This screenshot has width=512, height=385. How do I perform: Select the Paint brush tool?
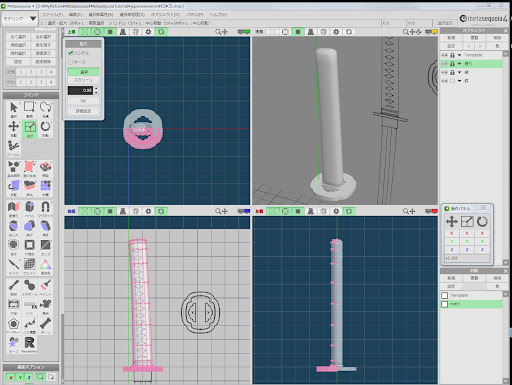[45, 285]
